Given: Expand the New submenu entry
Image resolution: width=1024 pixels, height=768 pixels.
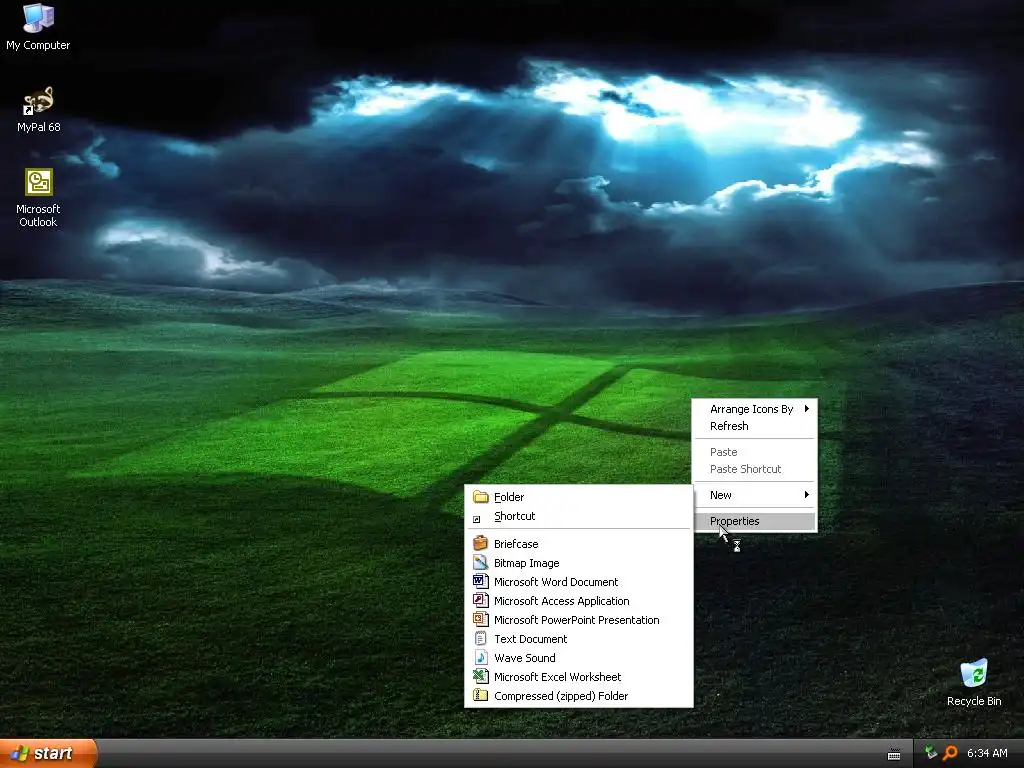Looking at the screenshot, I should pos(755,495).
